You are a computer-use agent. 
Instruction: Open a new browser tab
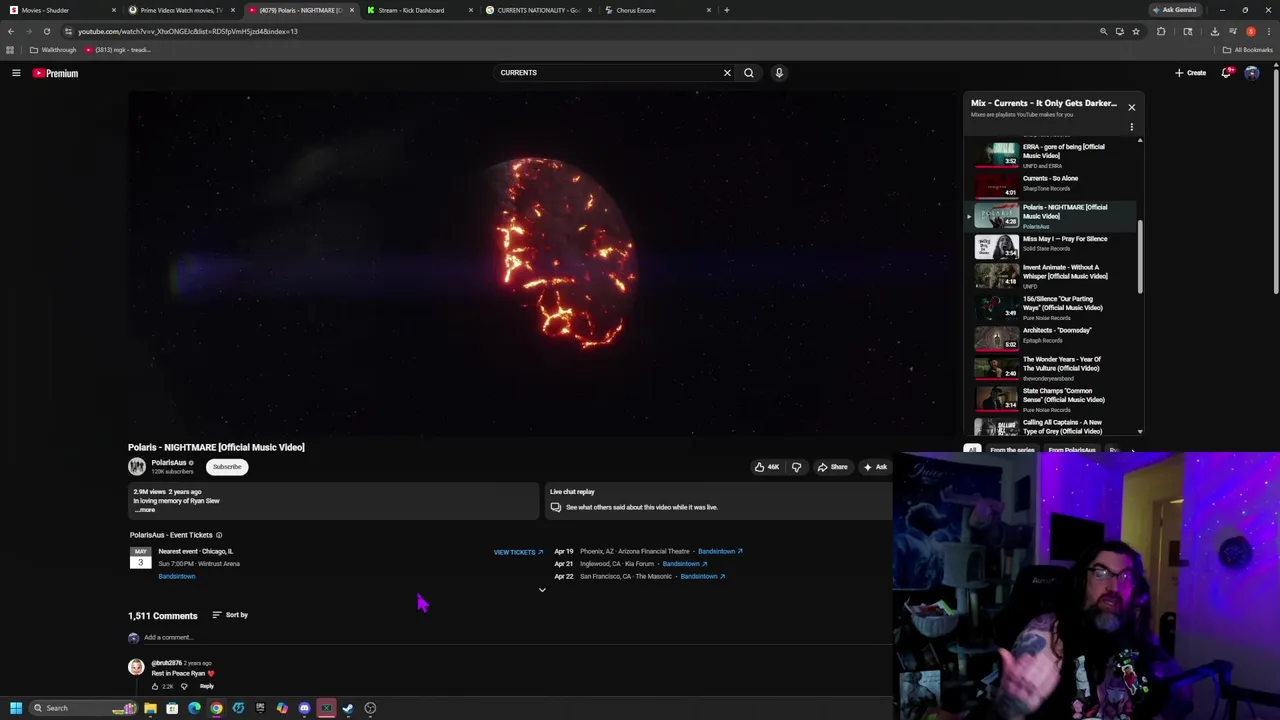point(727,10)
